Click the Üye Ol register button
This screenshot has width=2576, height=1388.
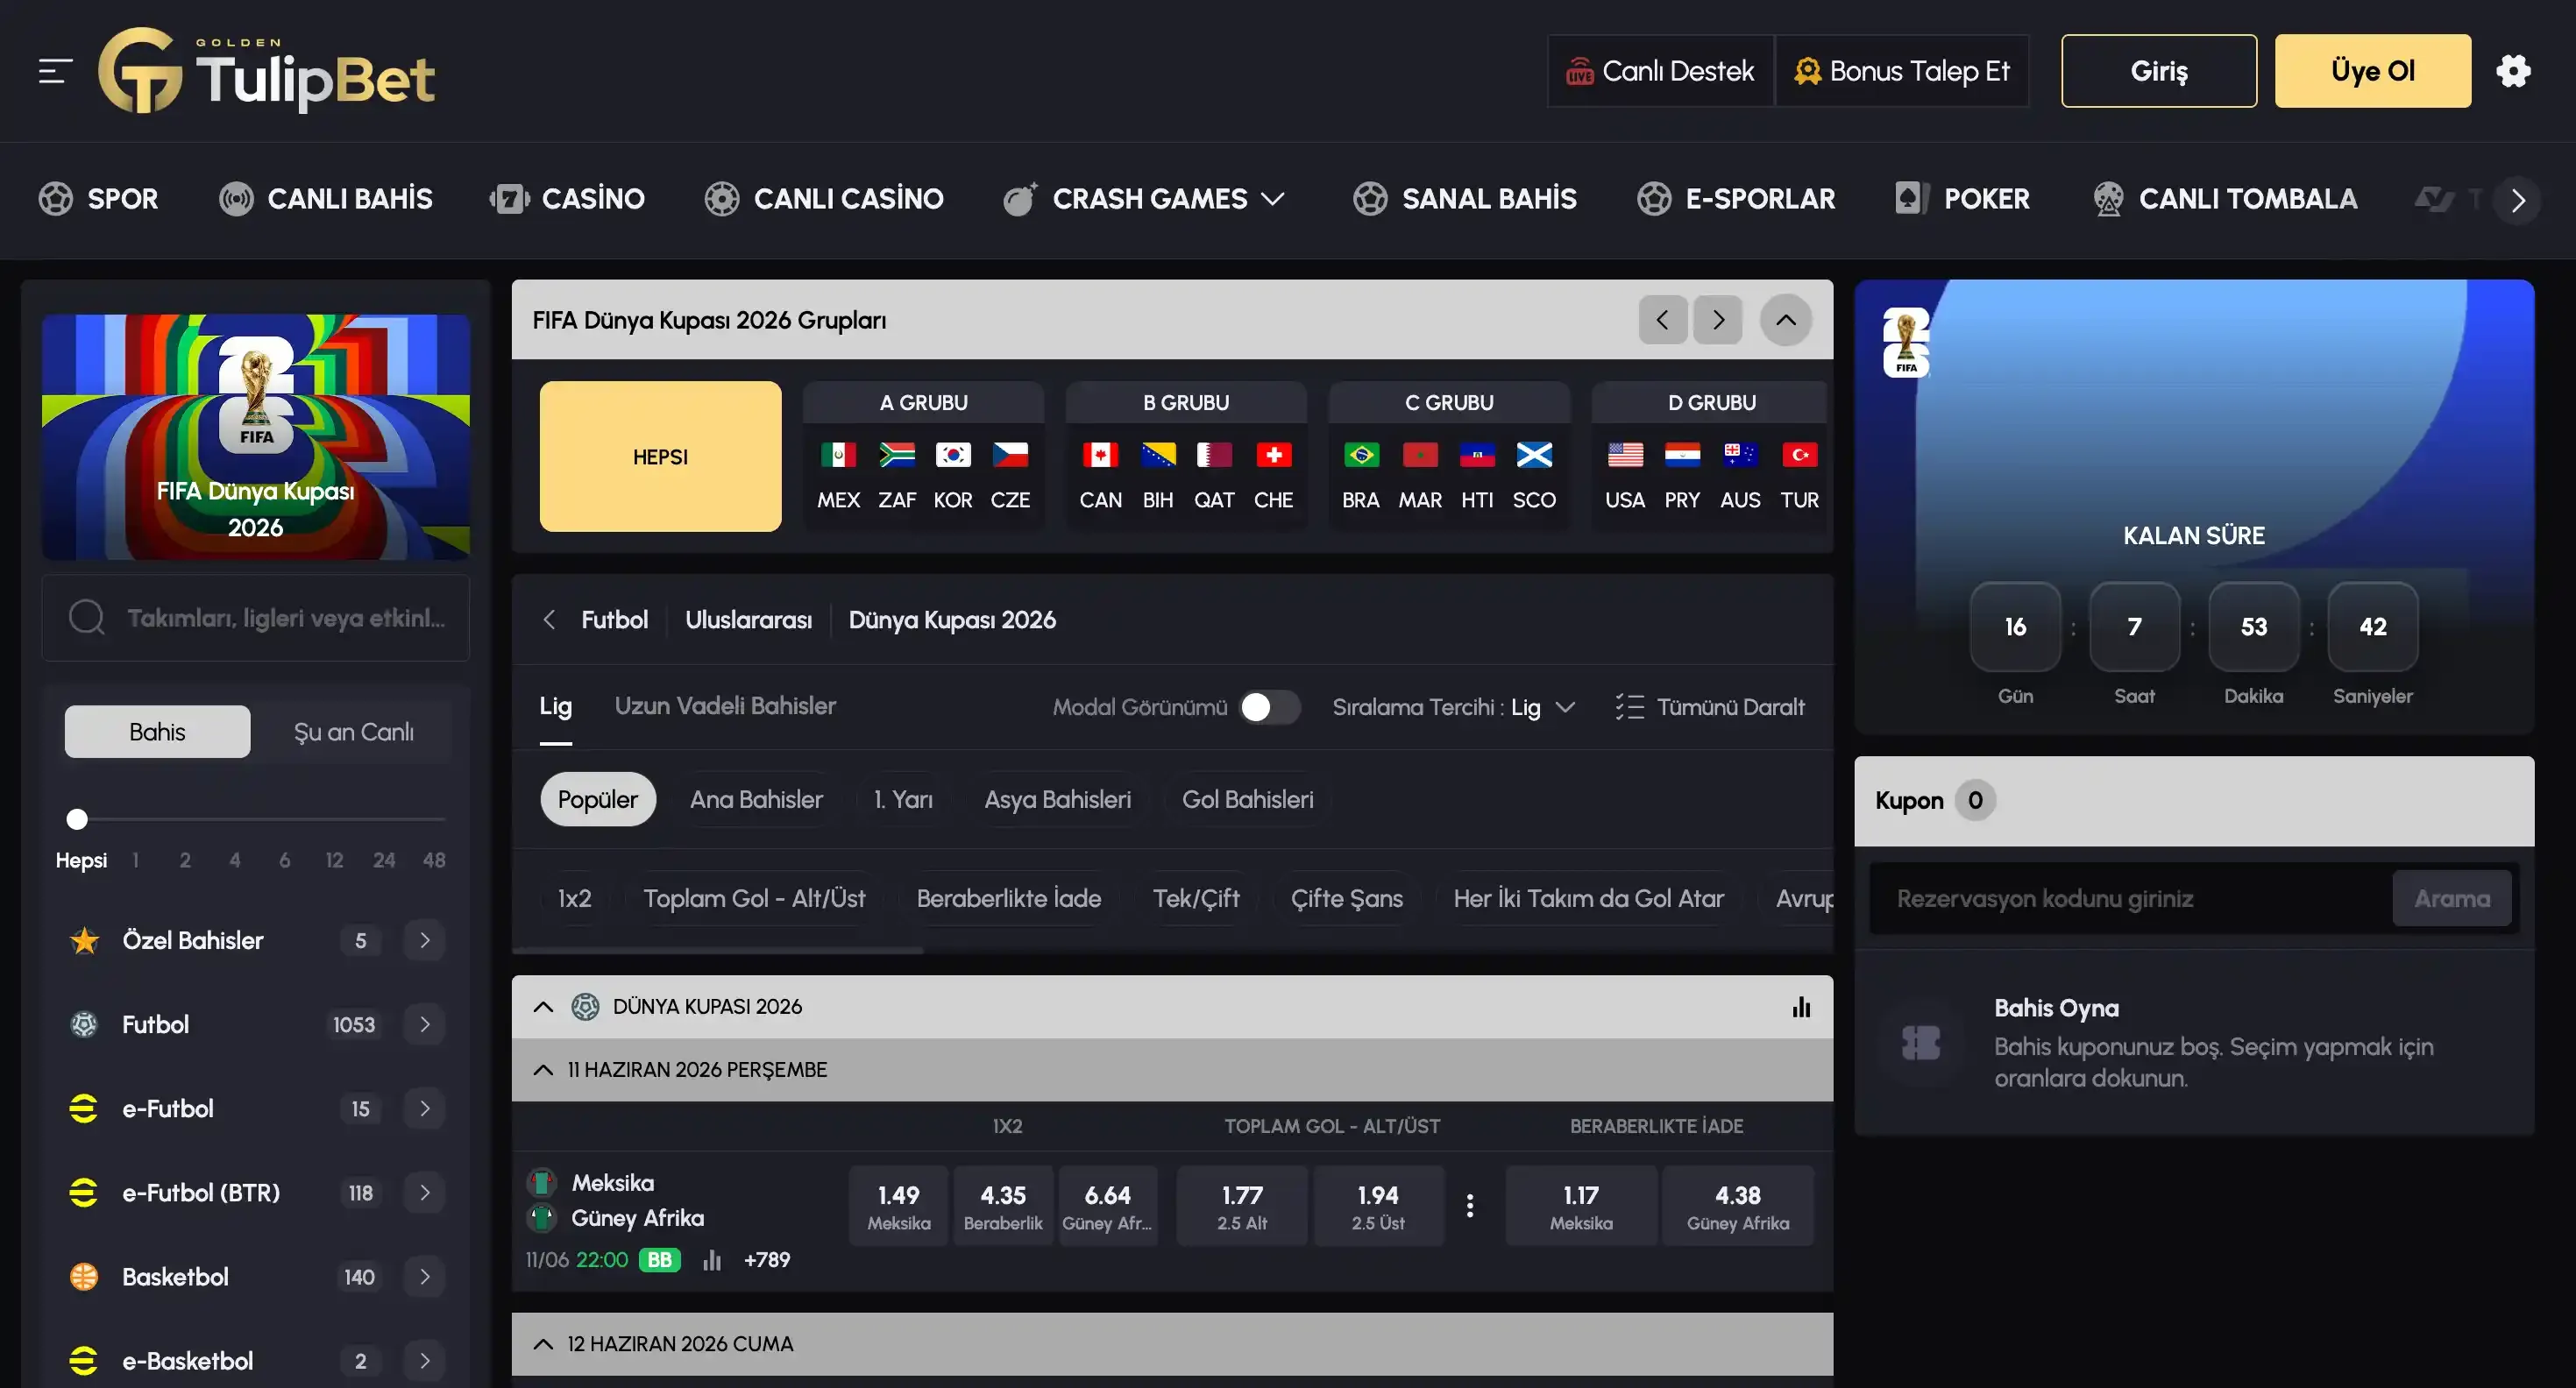click(x=2373, y=71)
